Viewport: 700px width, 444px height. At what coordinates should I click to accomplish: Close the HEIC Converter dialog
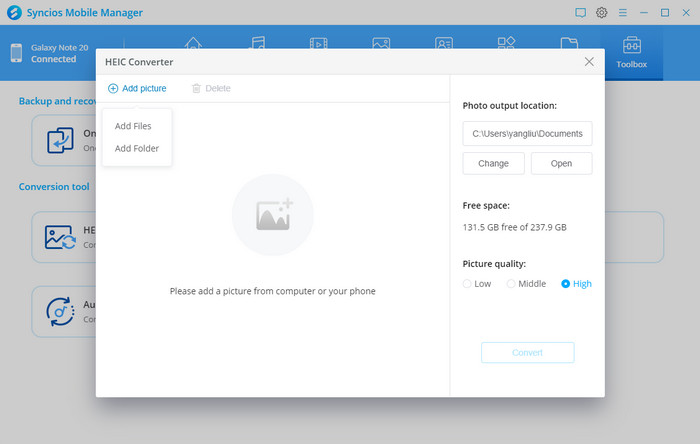(x=589, y=62)
